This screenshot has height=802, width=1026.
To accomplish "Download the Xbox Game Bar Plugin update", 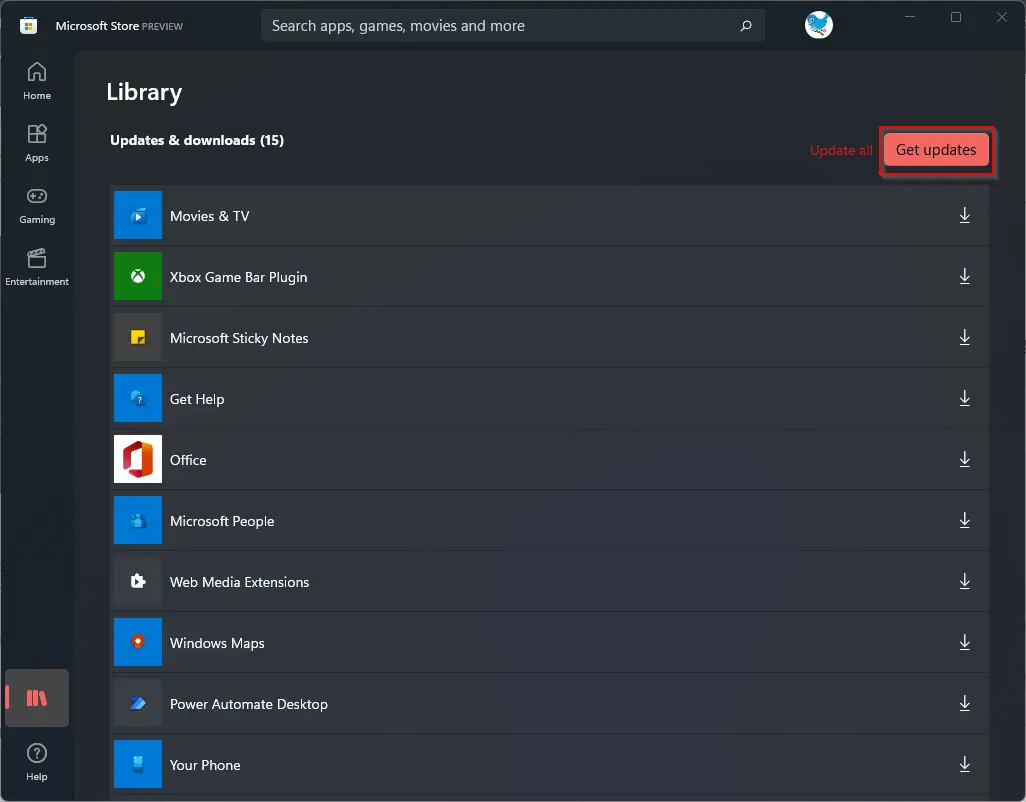I will (964, 276).
